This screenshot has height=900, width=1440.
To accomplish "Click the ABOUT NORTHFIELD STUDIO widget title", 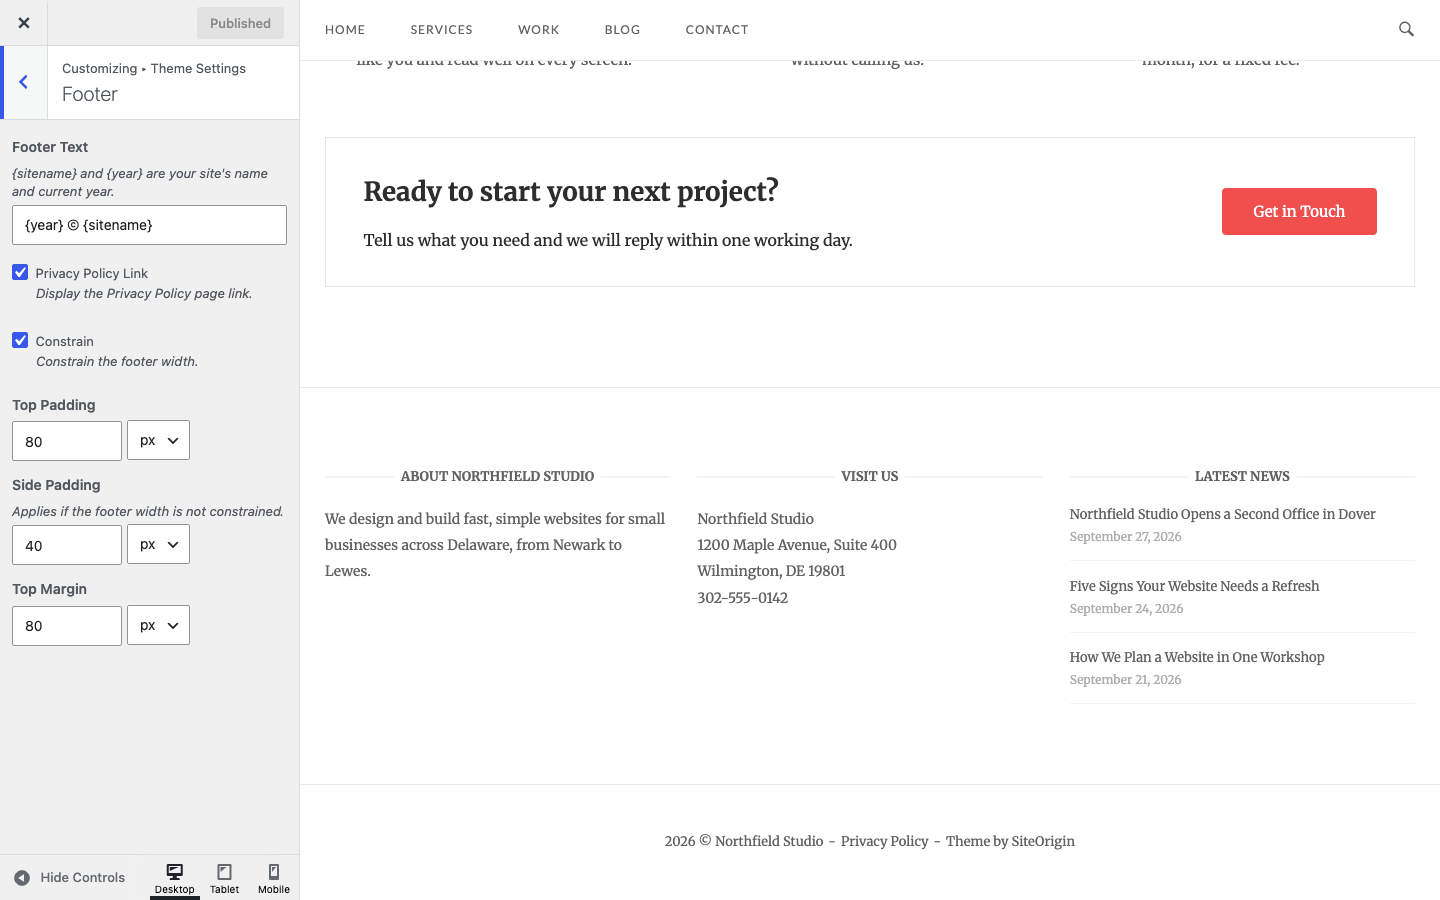I will [x=497, y=476].
